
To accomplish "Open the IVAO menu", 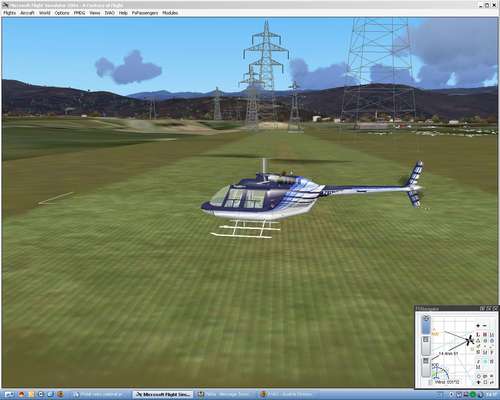I will [x=110, y=13].
